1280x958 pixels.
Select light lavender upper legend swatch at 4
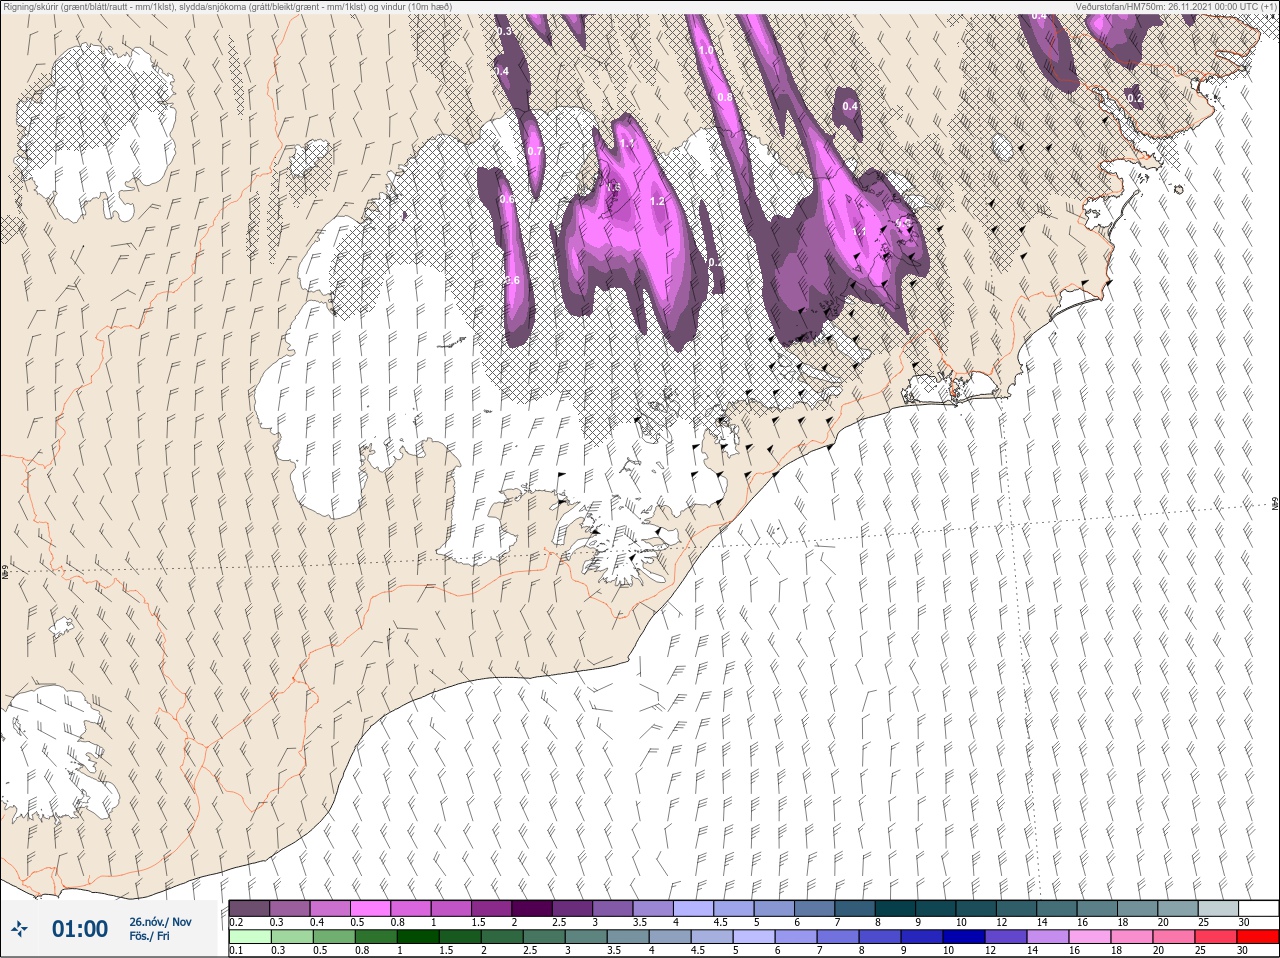694,908
